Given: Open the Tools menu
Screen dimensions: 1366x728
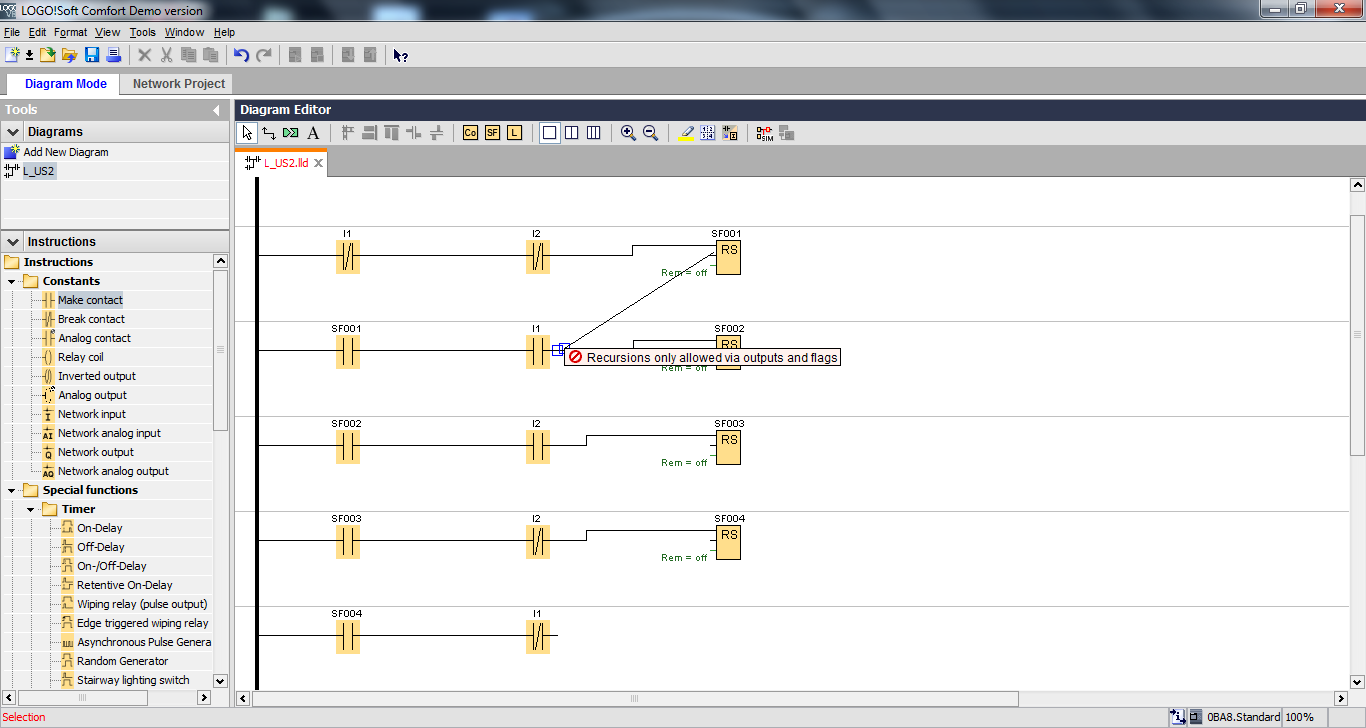Looking at the screenshot, I should (x=143, y=33).
